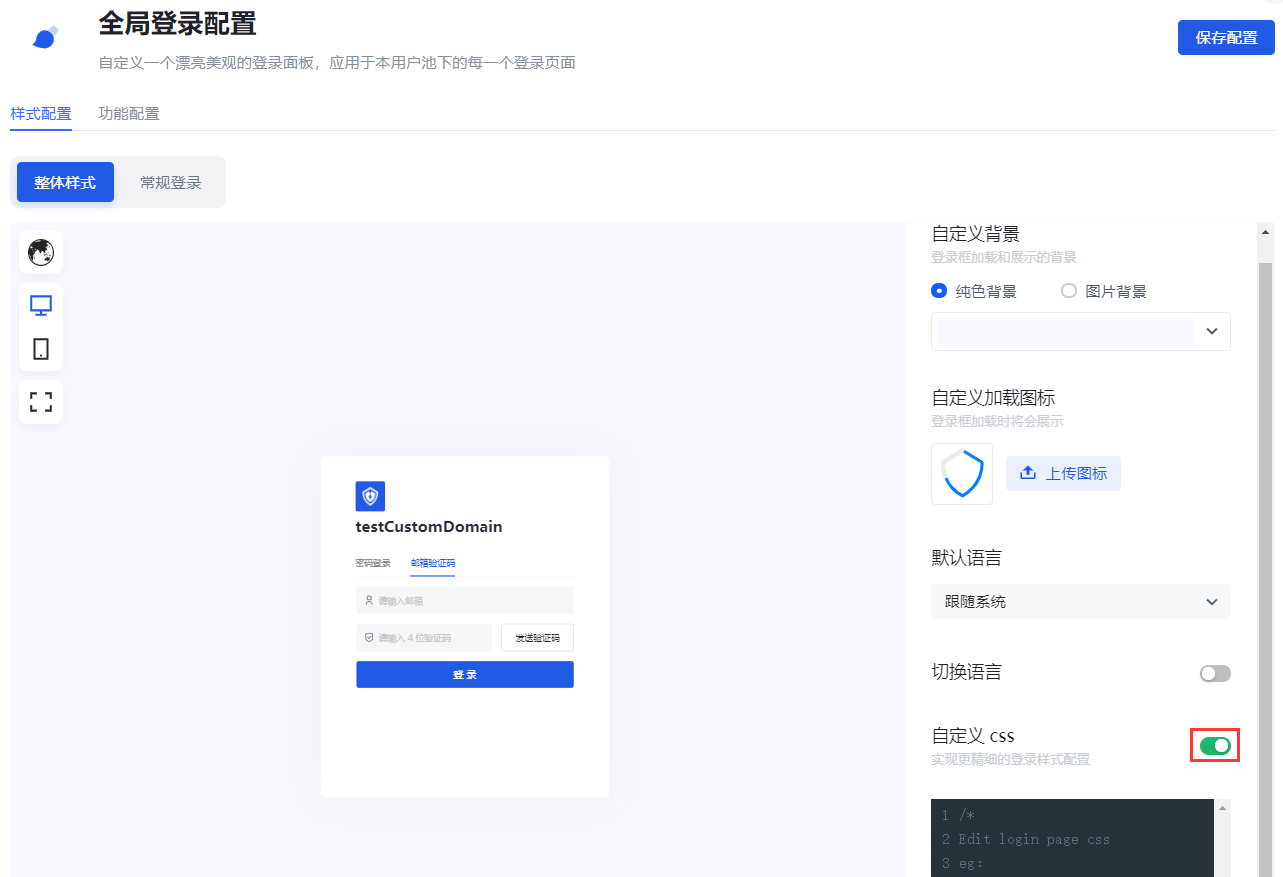Viewport: 1283px width, 877px height.
Task: Click the loading shield icon thumbnail
Action: pos(962,474)
